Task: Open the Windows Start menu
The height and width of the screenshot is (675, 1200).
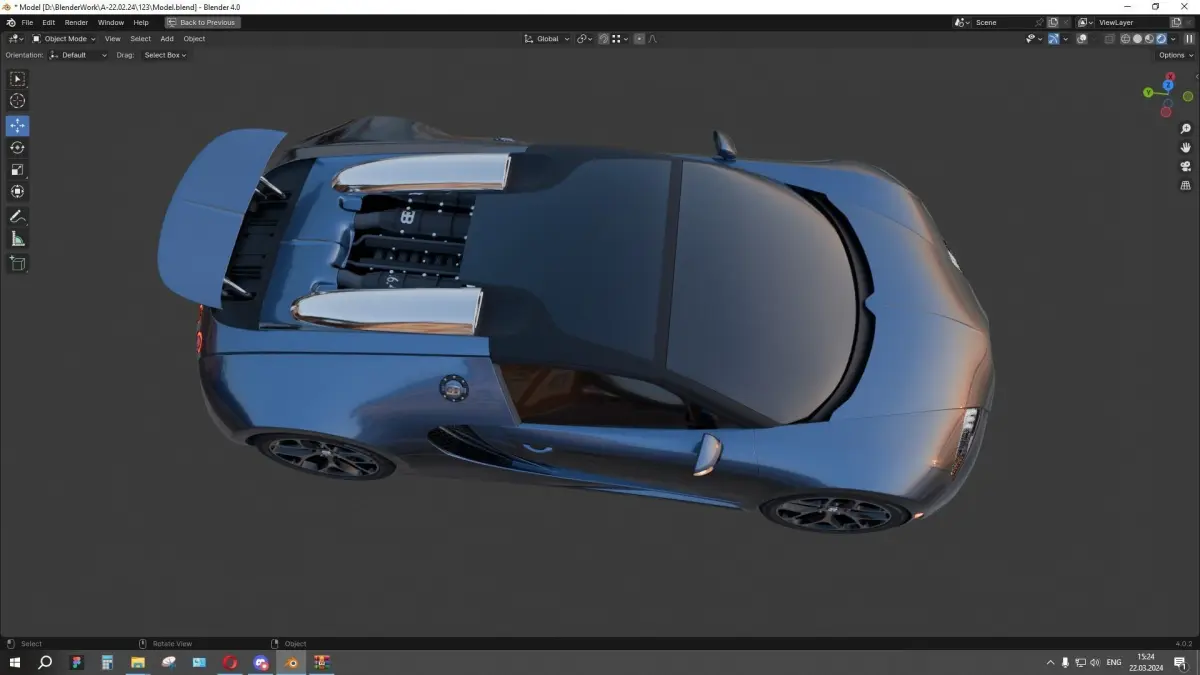Action: [x=15, y=662]
